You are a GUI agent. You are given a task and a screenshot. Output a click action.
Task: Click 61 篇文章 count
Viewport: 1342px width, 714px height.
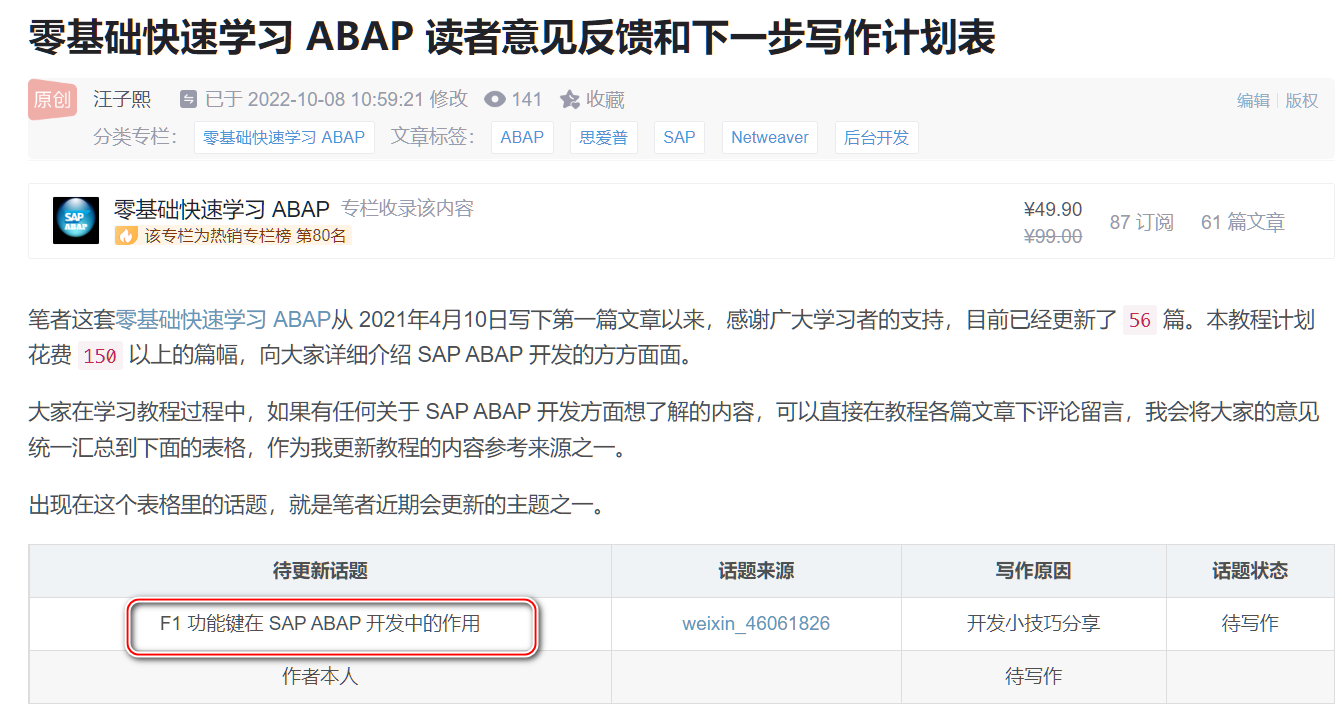1243,222
